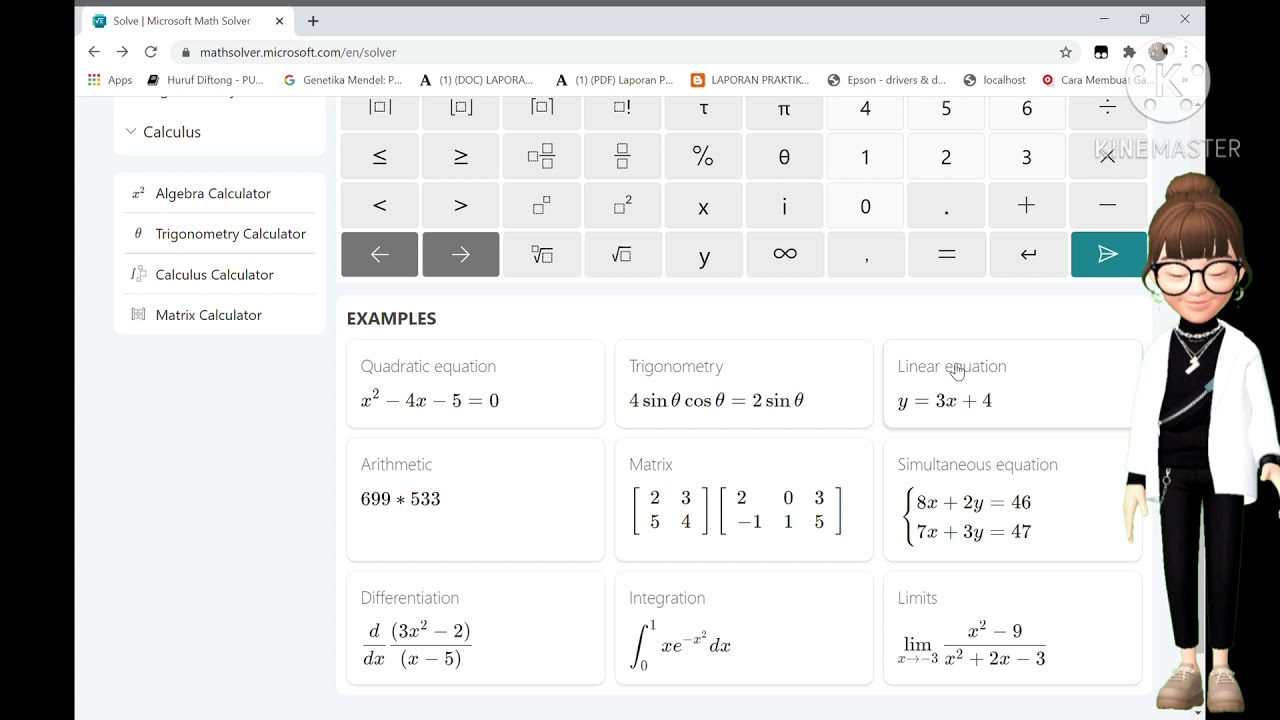The width and height of the screenshot is (1280, 720).
Task: Open the browser extensions puzzle icon
Action: pos(1129,52)
